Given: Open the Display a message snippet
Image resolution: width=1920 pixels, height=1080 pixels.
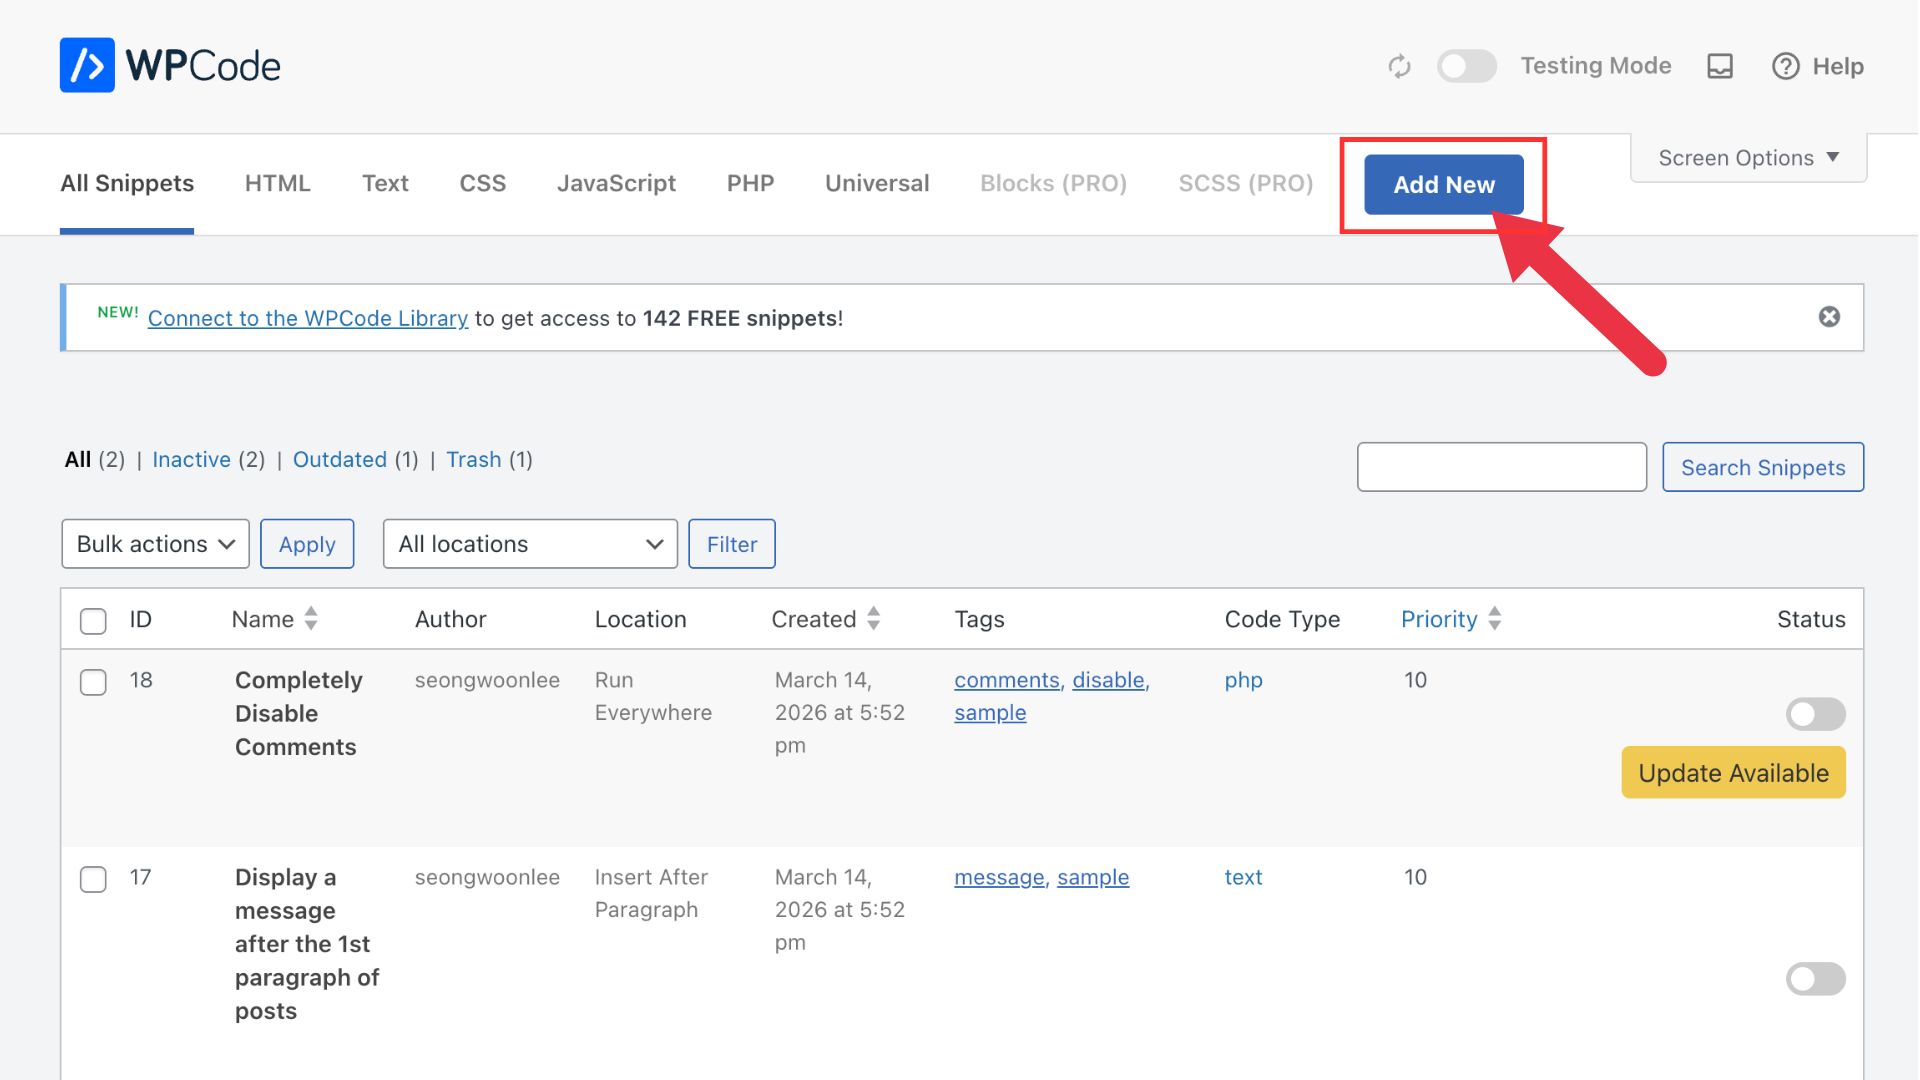Looking at the screenshot, I should click(307, 944).
